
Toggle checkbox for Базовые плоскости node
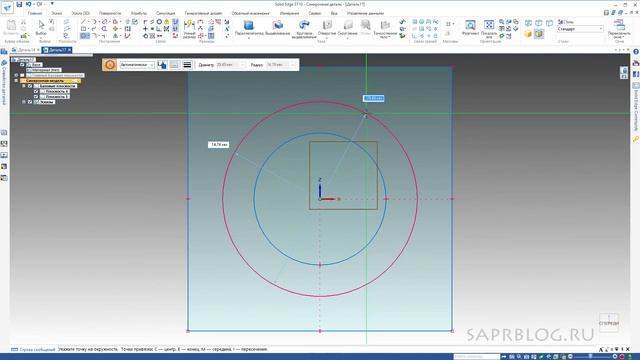coord(30,86)
